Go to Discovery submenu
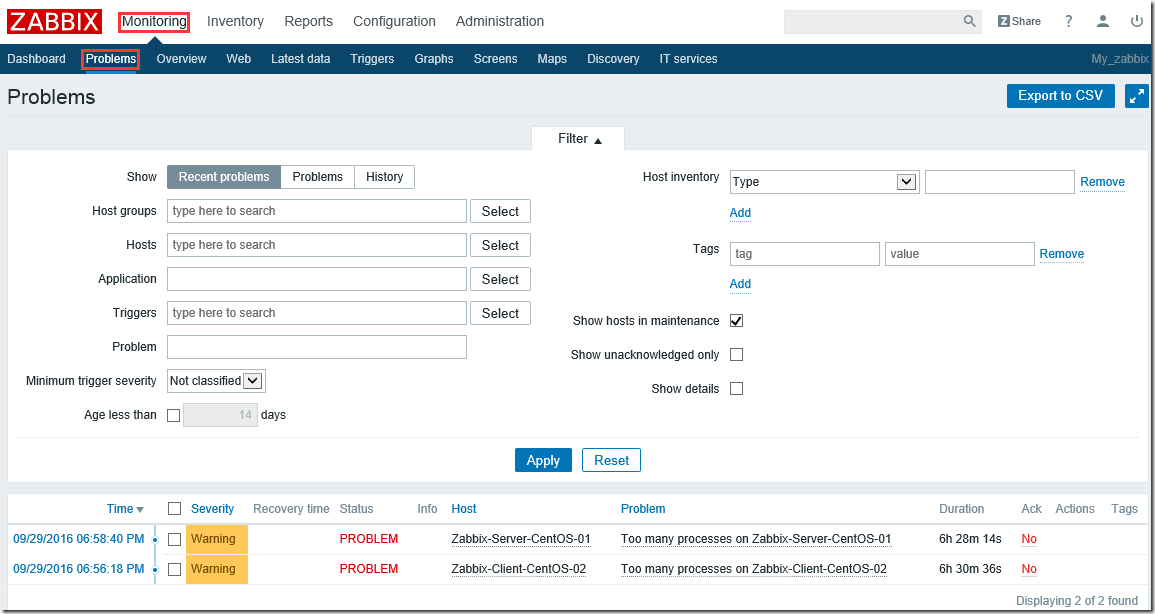This screenshot has height=614, width=1155. (x=613, y=59)
